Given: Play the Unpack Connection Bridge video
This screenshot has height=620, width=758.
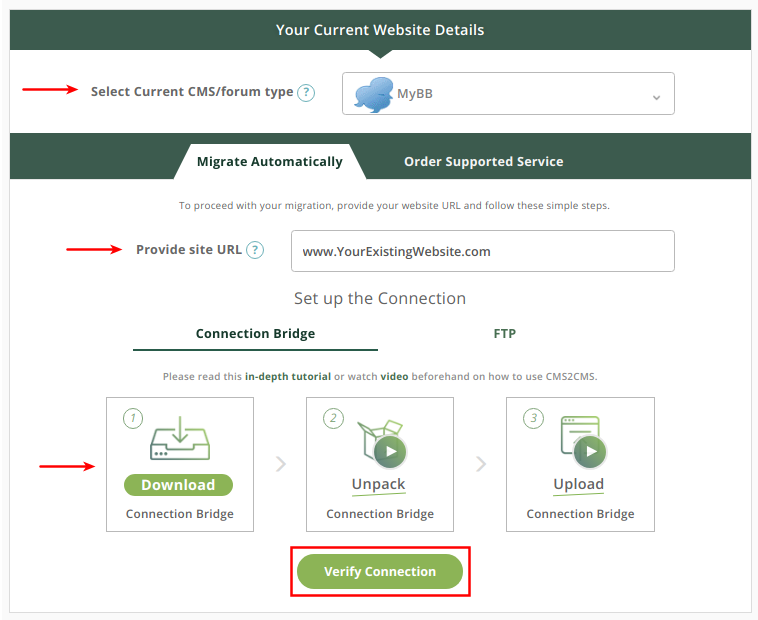Looking at the screenshot, I should pos(390,452).
